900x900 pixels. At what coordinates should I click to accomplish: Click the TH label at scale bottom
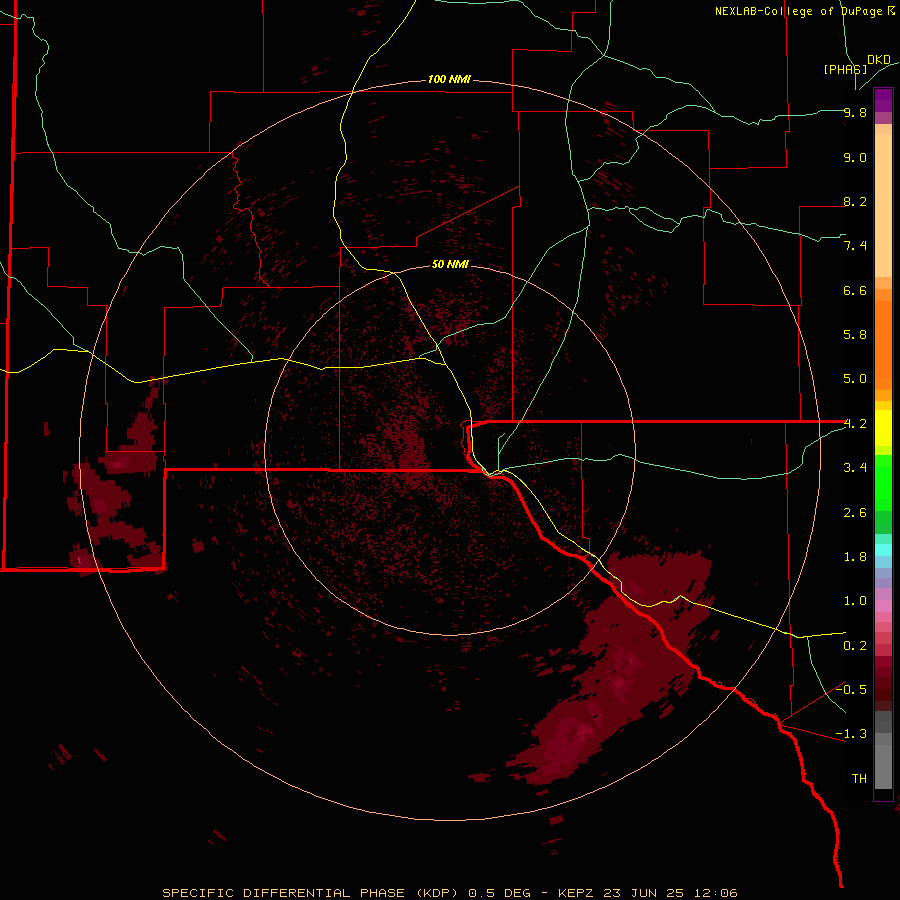[x=859, y=779]
